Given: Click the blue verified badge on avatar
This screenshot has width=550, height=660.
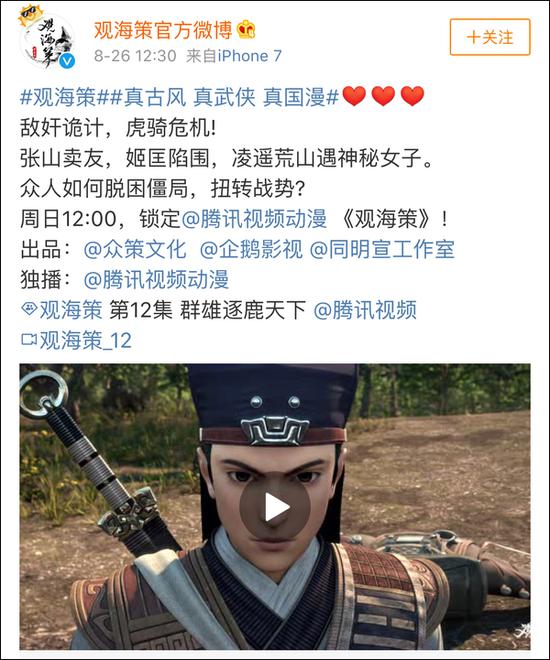Looking at the screenshot, I should (67, 61).
